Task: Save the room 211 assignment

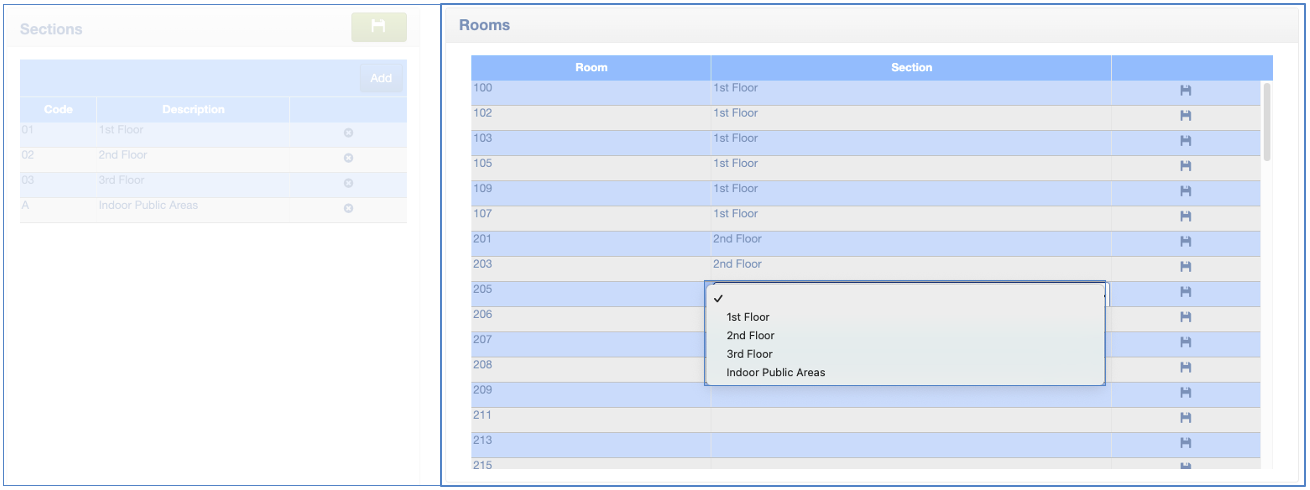Action: 1185,417
